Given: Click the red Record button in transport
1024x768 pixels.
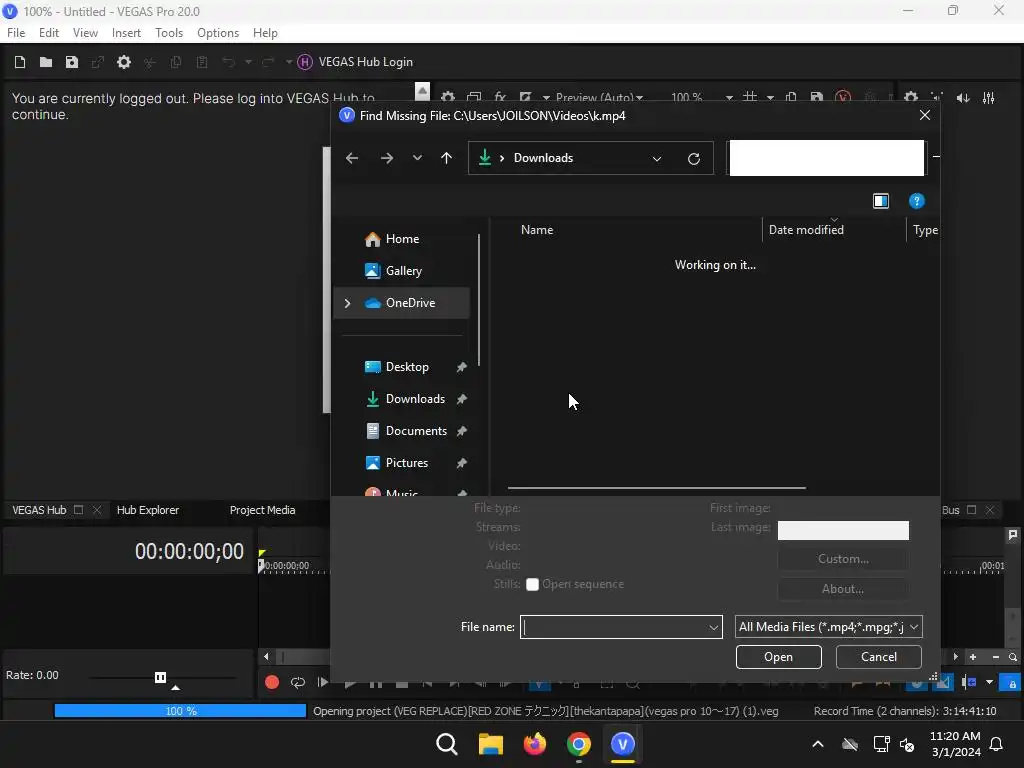Looking at the screenshot, I should click(x=272, y=682).
